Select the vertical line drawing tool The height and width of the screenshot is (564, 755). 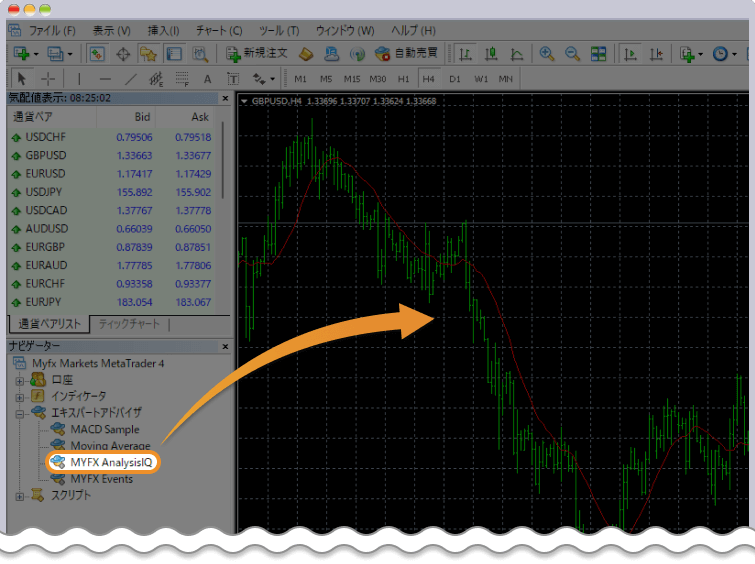point(79,79)
